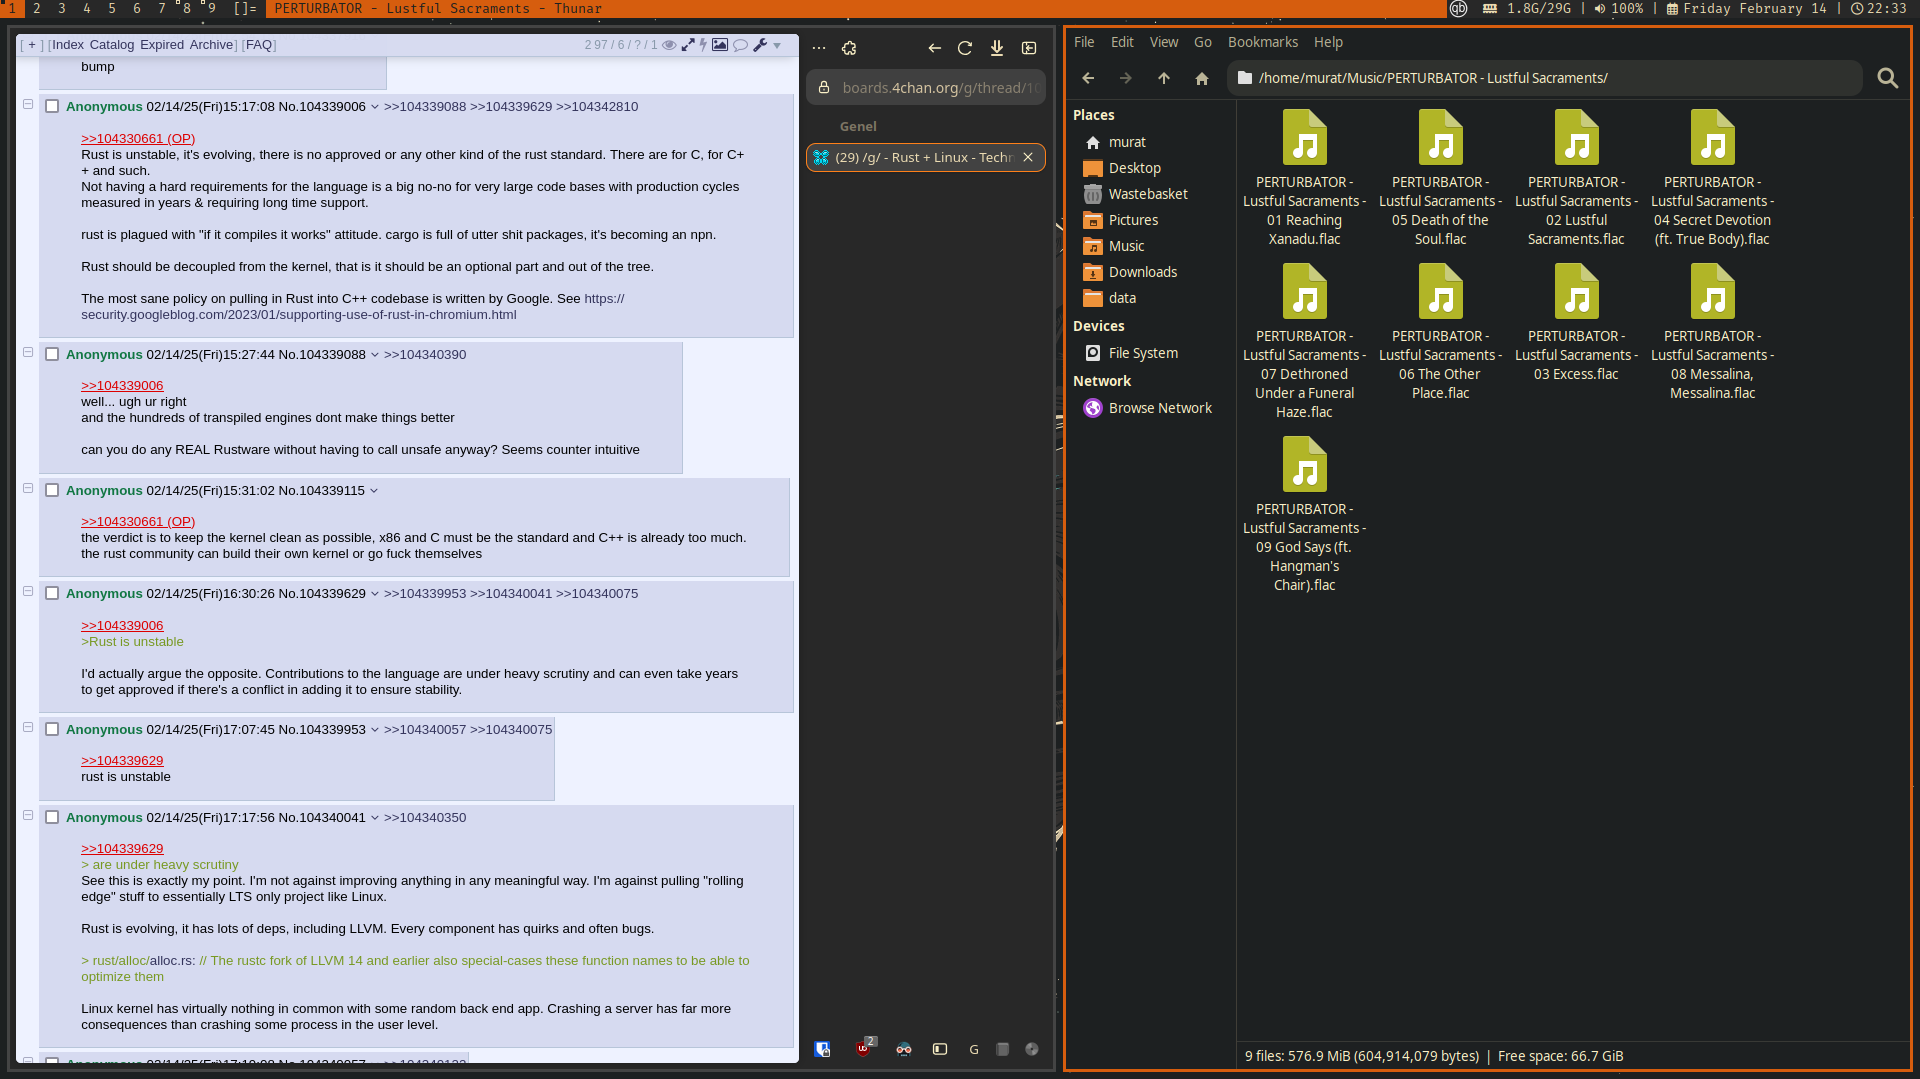Tick checkbox of post No.104339088
The height and width of the screenshot is (1079, 1920).
[52, 354]
